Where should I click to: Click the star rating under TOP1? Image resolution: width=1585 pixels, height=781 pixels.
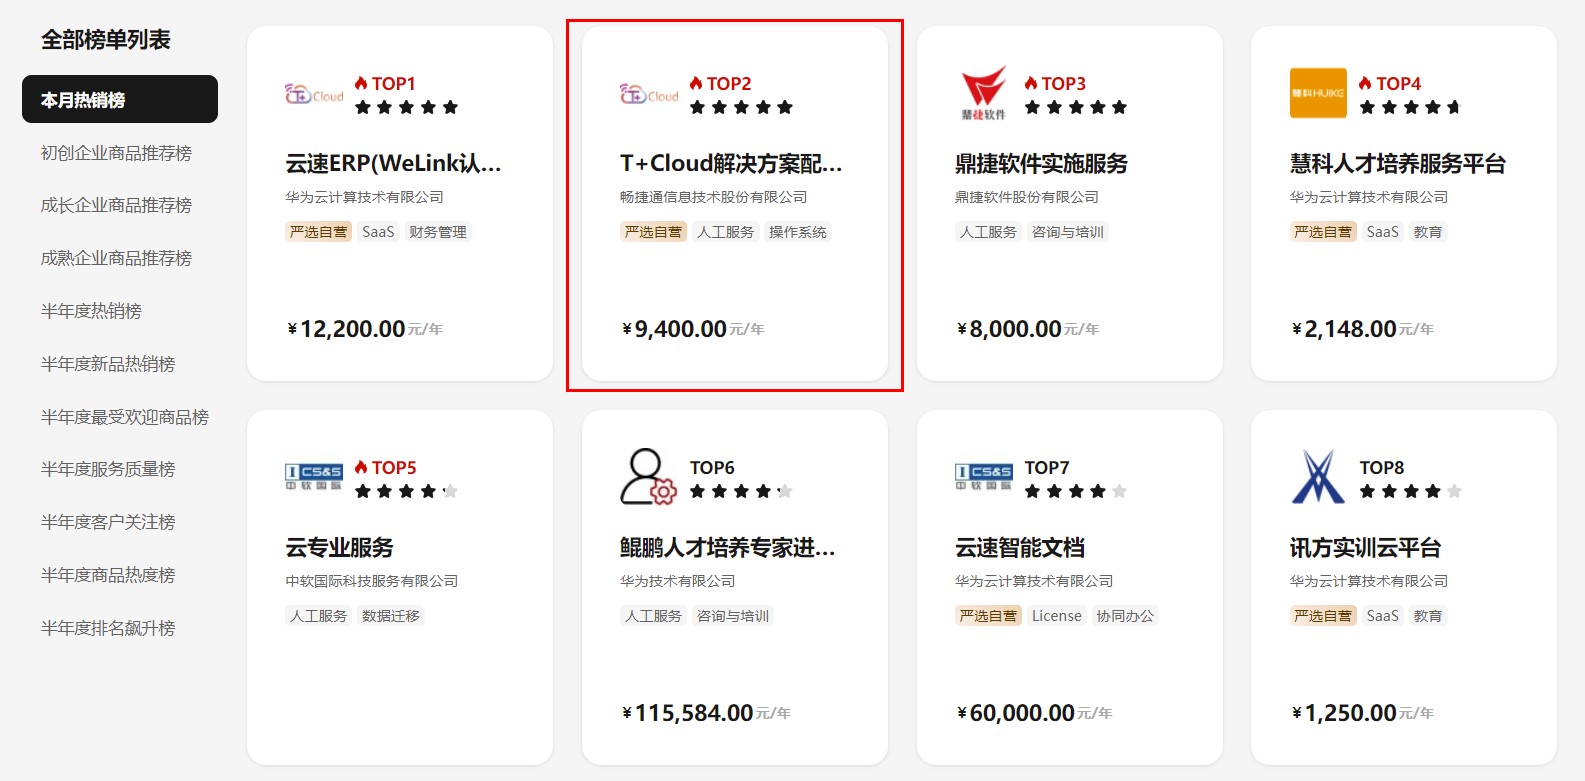tap(407, 107)
